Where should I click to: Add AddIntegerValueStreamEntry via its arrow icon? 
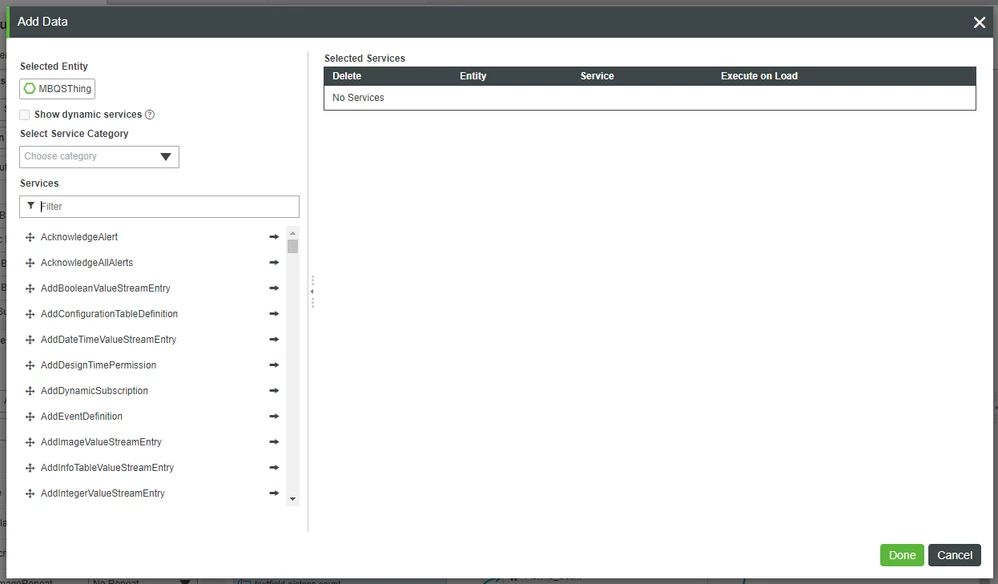tap(272, 493)
